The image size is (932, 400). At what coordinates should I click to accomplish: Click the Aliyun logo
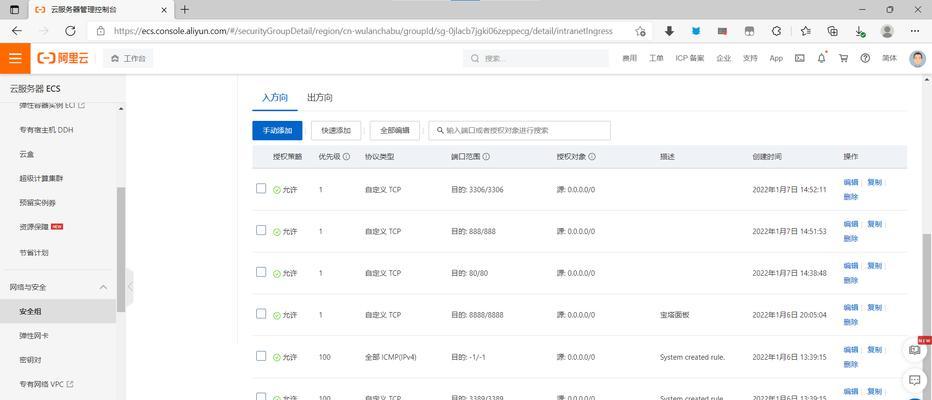coord(63,58)
